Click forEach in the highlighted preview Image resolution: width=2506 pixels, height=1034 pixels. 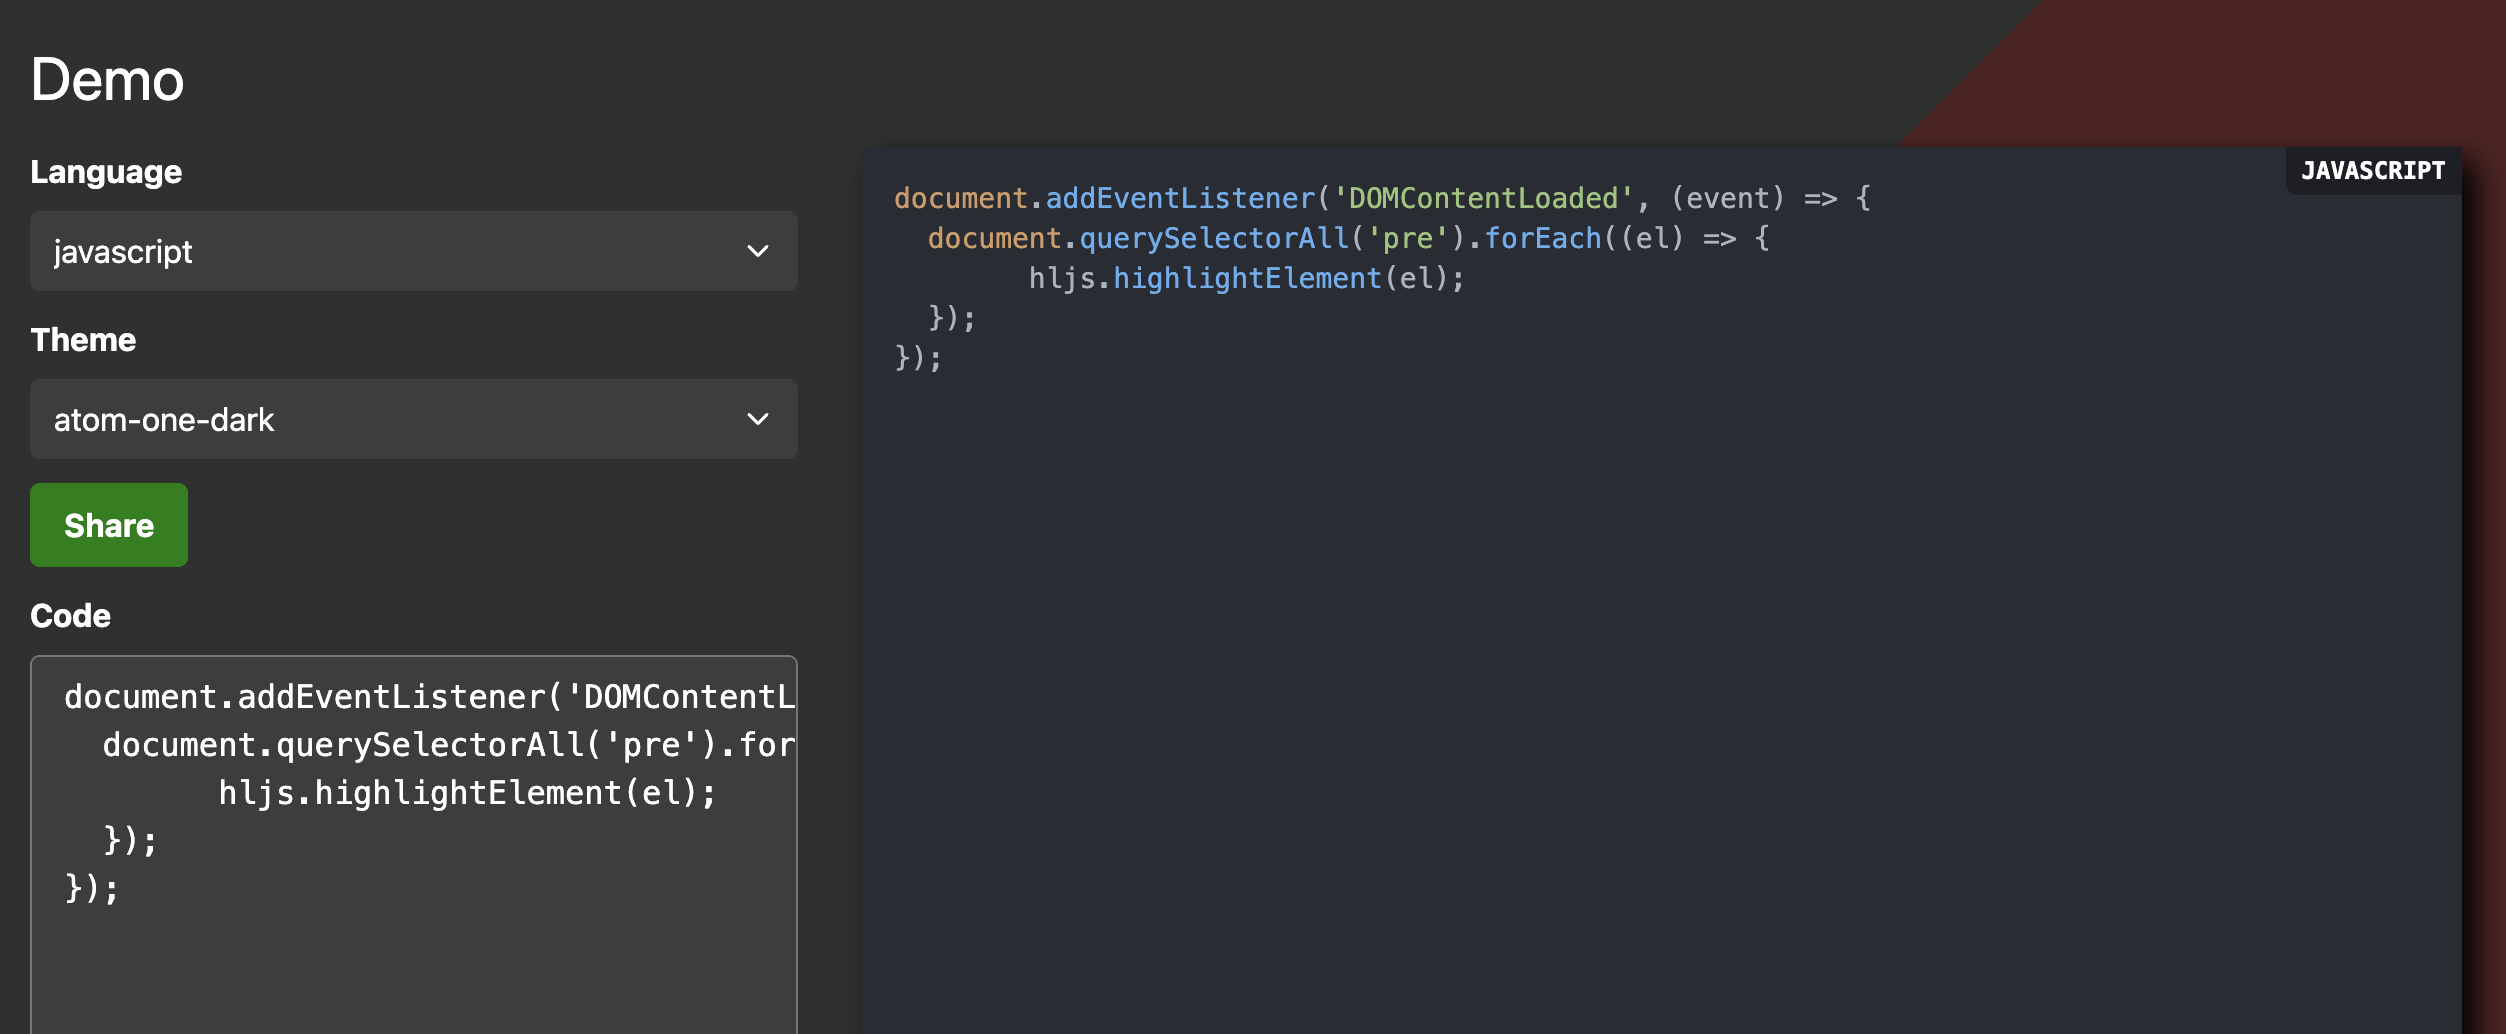pyautogui.click(x=1542, y=239)
